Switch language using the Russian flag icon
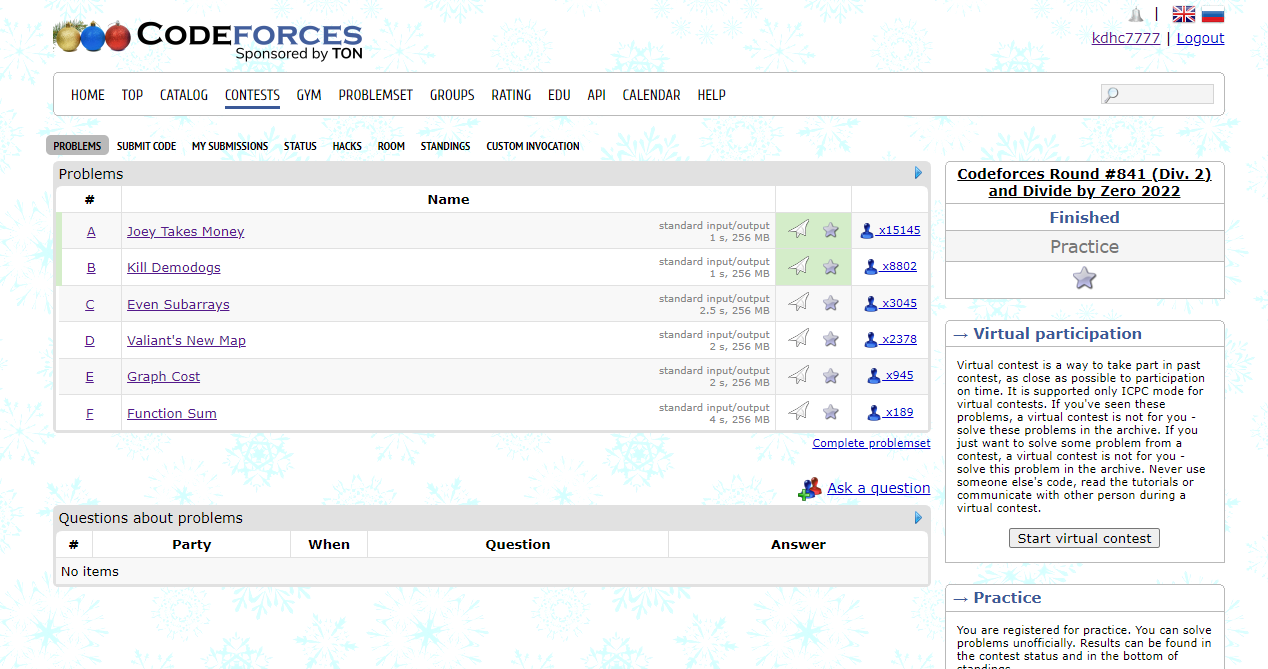1268x669 pixels. (x=1212, y=14)
